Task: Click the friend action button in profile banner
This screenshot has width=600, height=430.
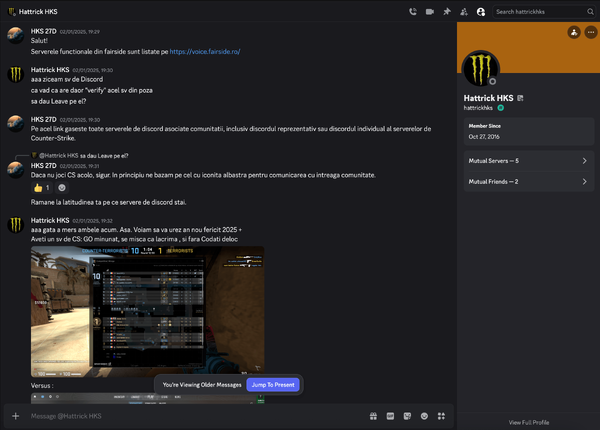Action: [x=574, y=33]
